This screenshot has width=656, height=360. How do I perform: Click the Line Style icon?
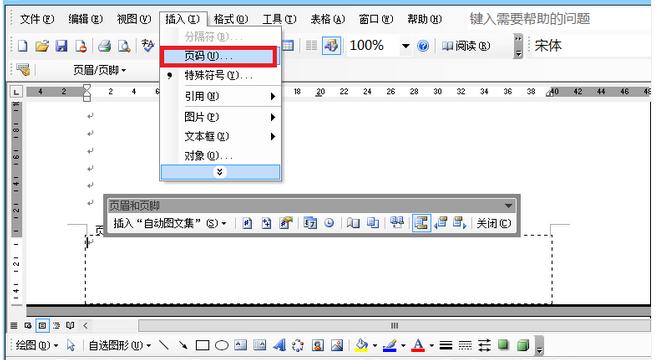(x=446, y=345)
